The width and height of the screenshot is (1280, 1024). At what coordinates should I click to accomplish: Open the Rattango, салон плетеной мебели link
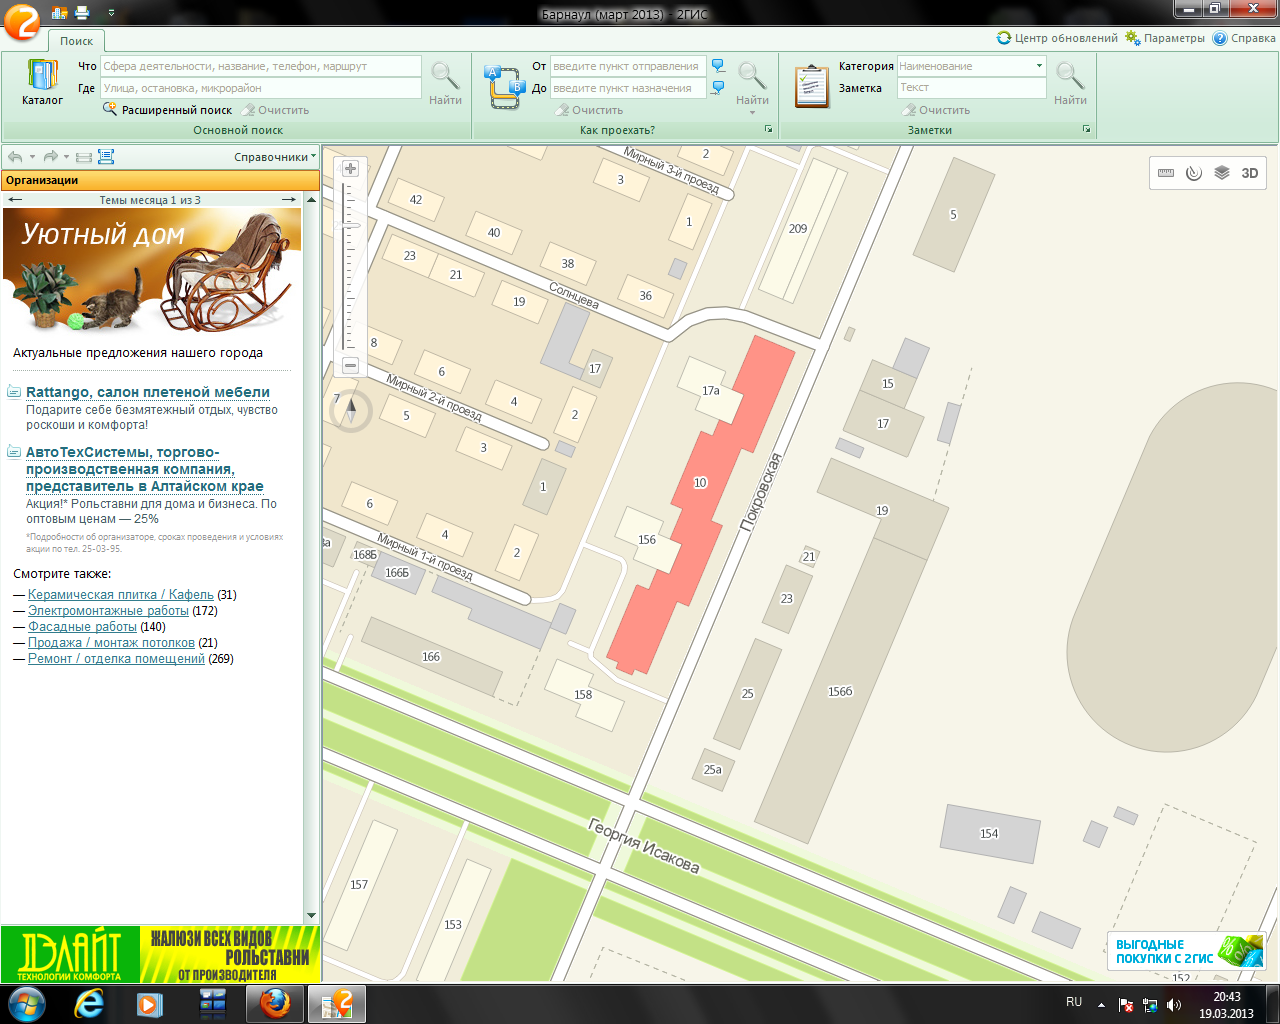[x=148, y=392]
